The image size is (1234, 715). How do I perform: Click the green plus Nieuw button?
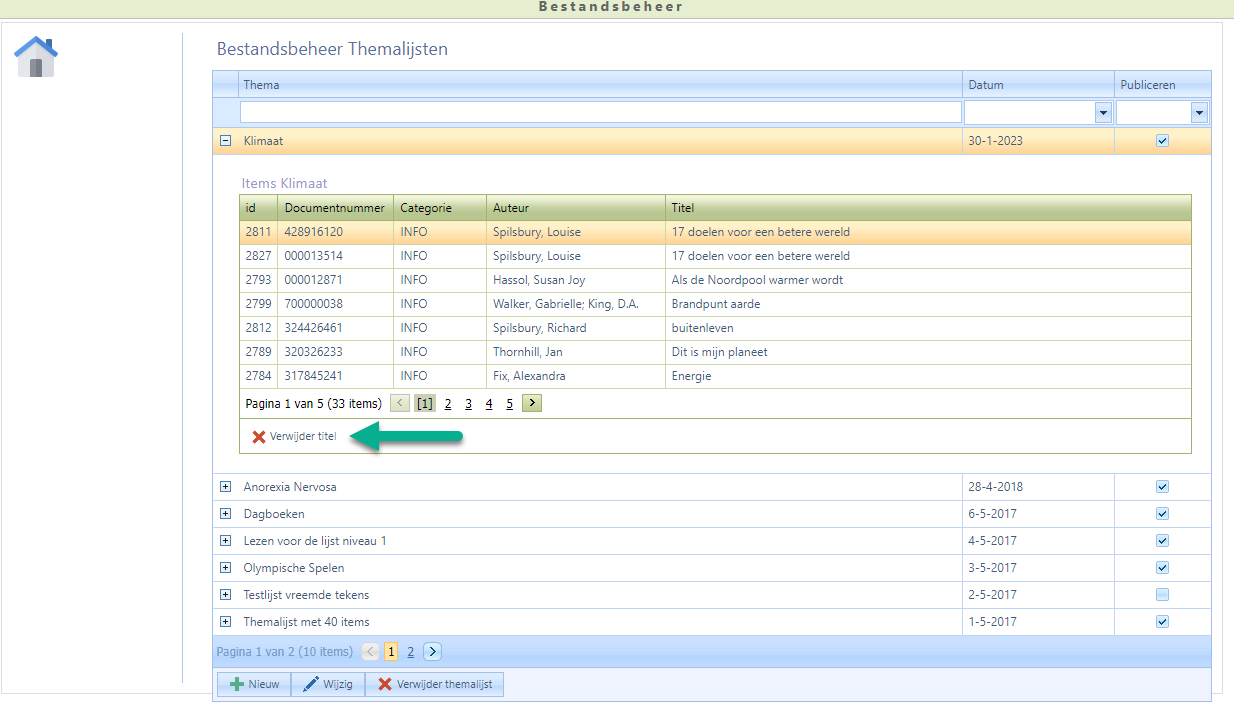pyautogui.click(x=254, y=684)
